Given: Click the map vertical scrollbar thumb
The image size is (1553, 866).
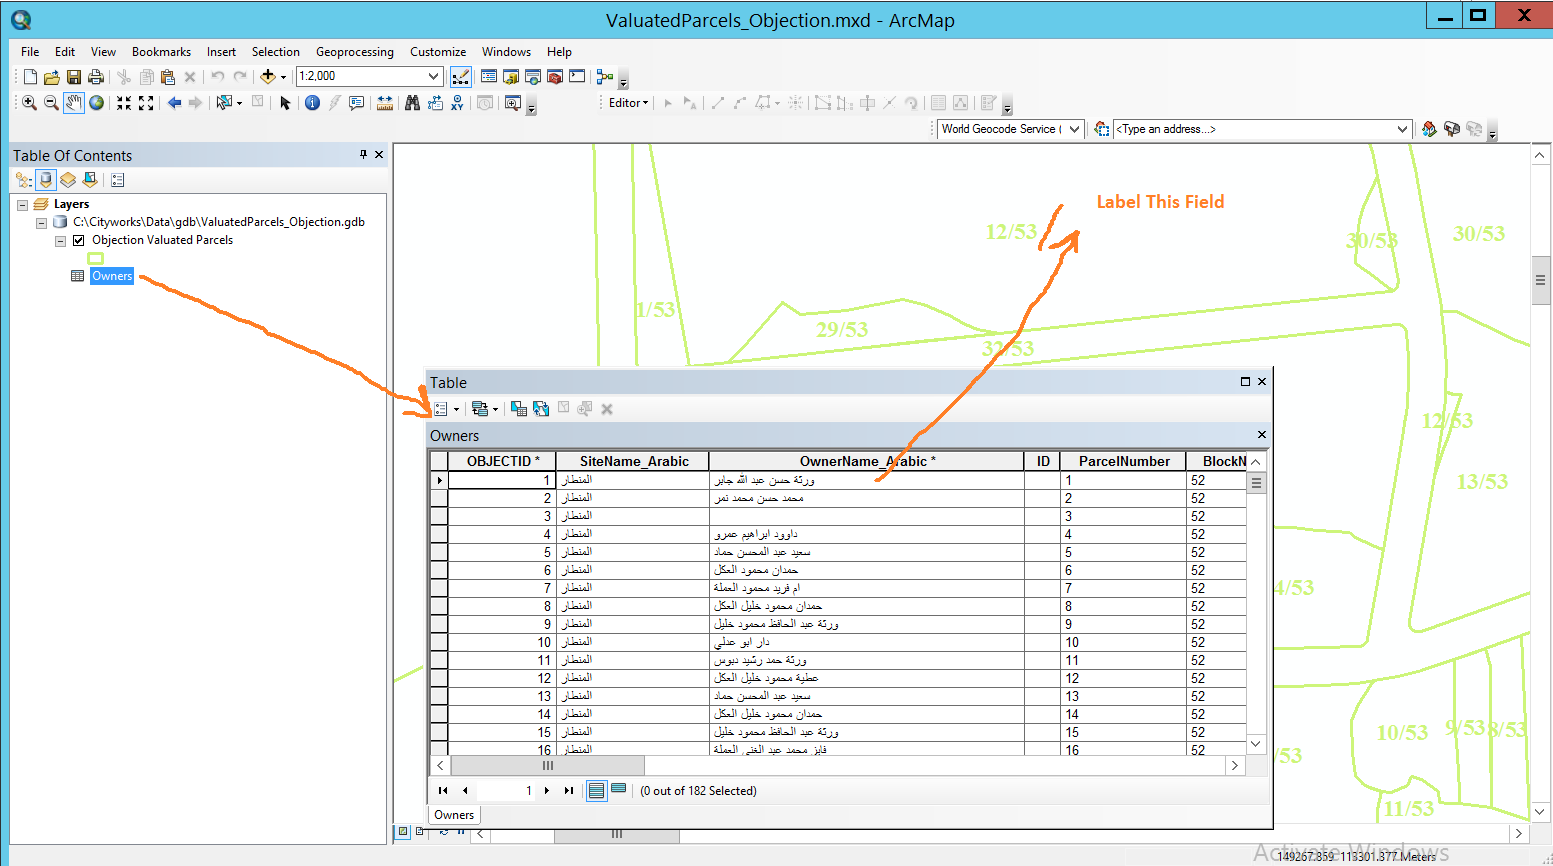Looking at the screenshot, I should (1540, 281).
